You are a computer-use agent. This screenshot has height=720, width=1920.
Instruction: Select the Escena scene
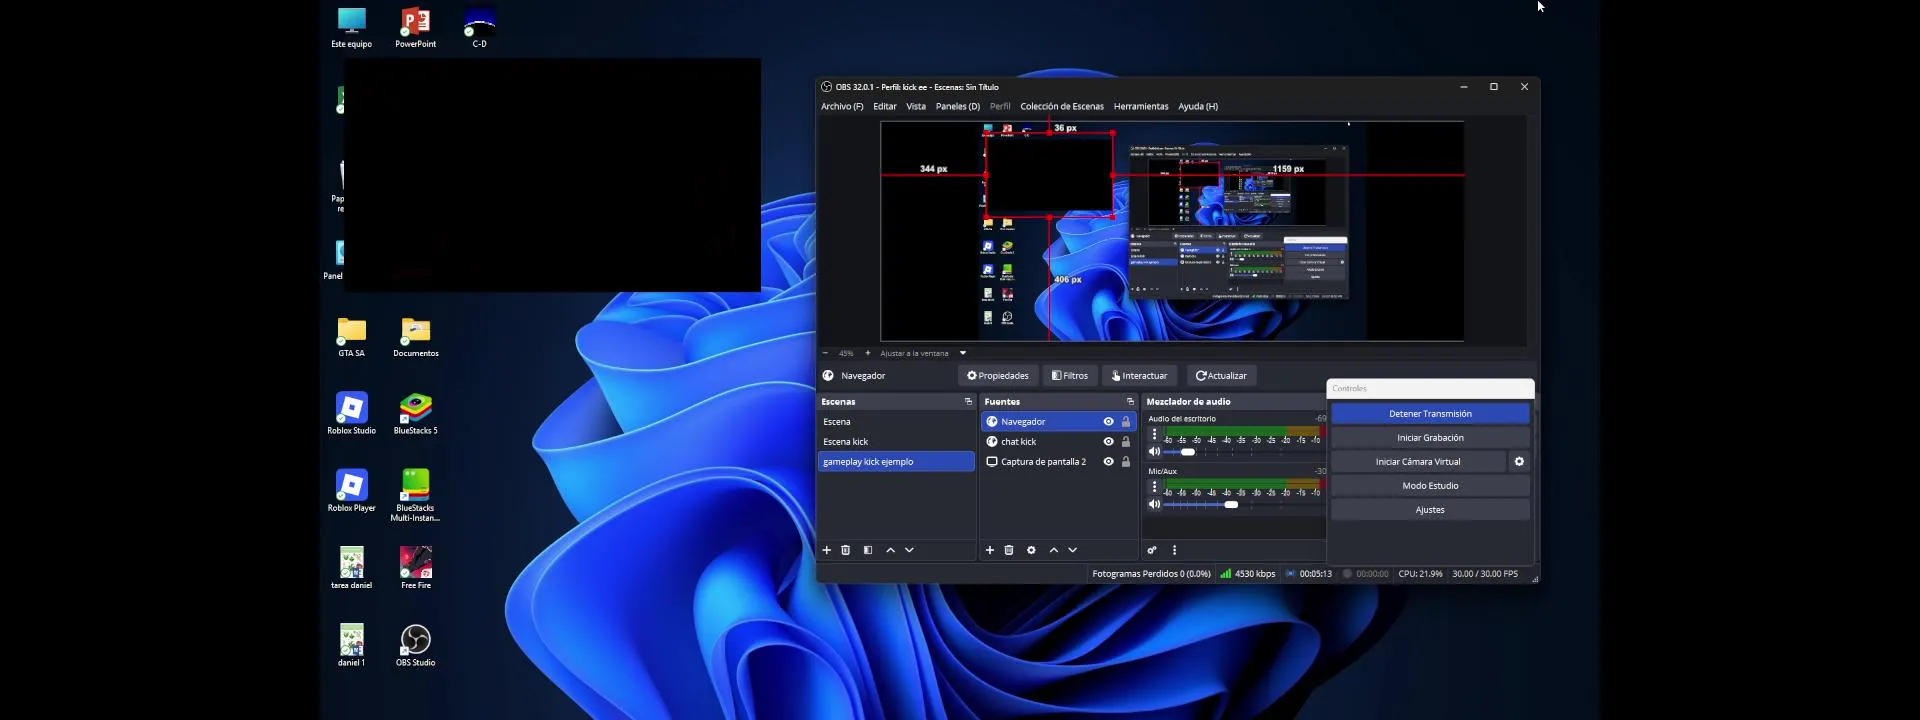pos(896,422)
